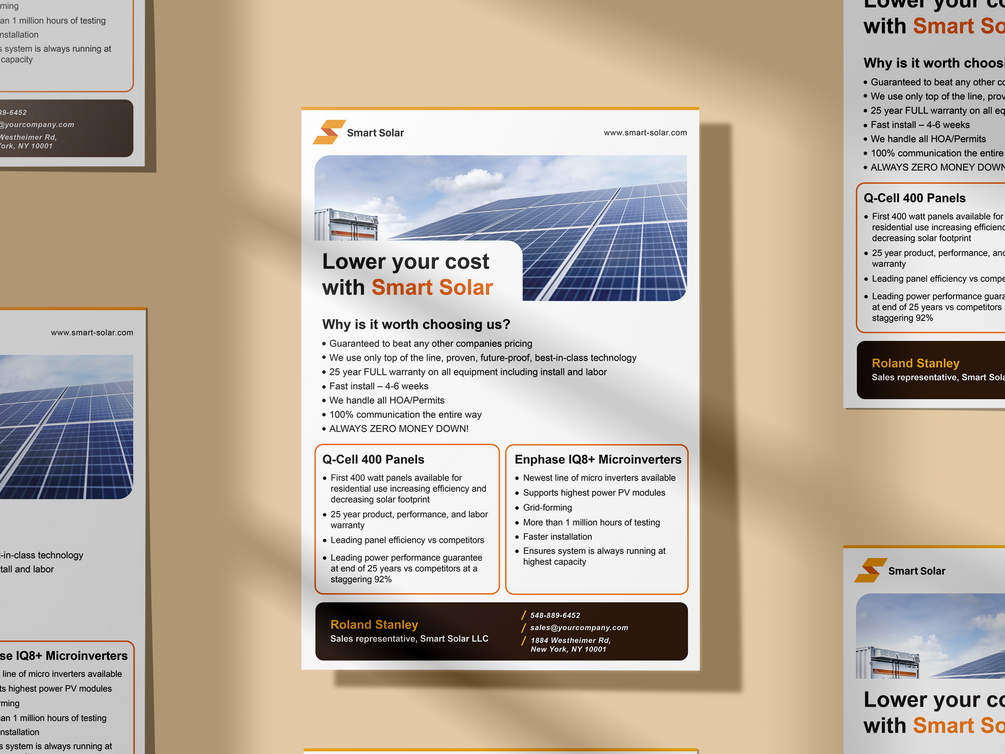Click 'Roland Stanley' name on center flyer

click(374, 624)
